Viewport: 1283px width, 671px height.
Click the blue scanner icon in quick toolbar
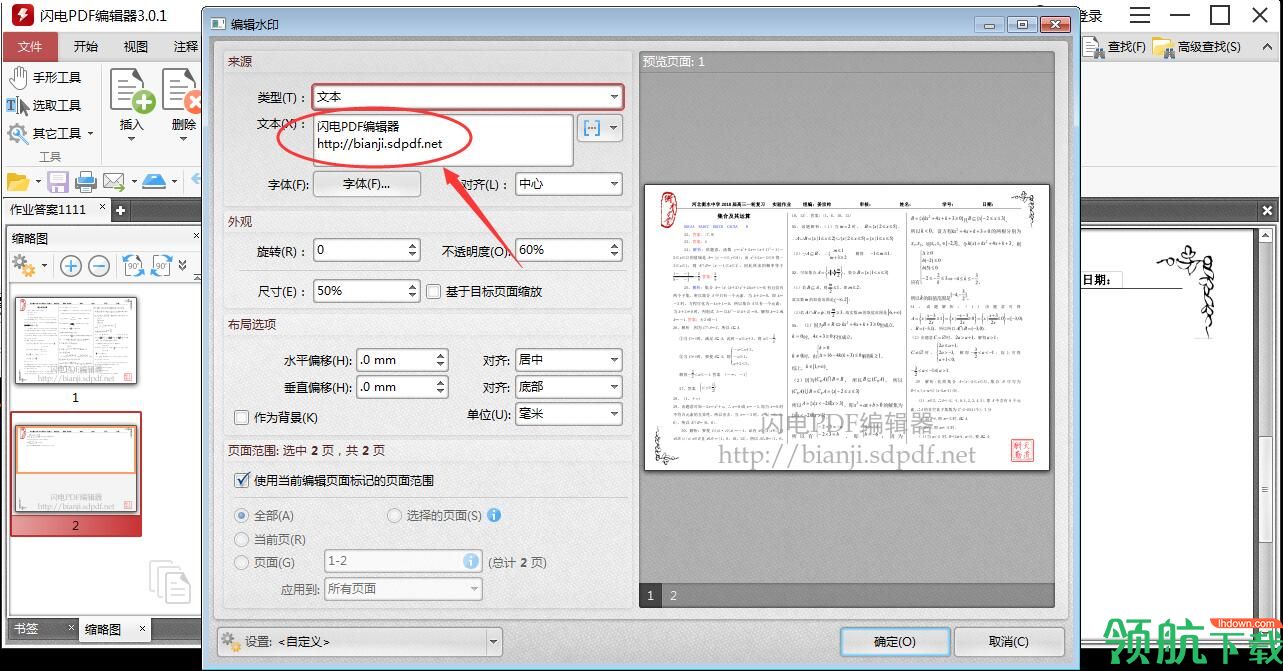[153, 182]
